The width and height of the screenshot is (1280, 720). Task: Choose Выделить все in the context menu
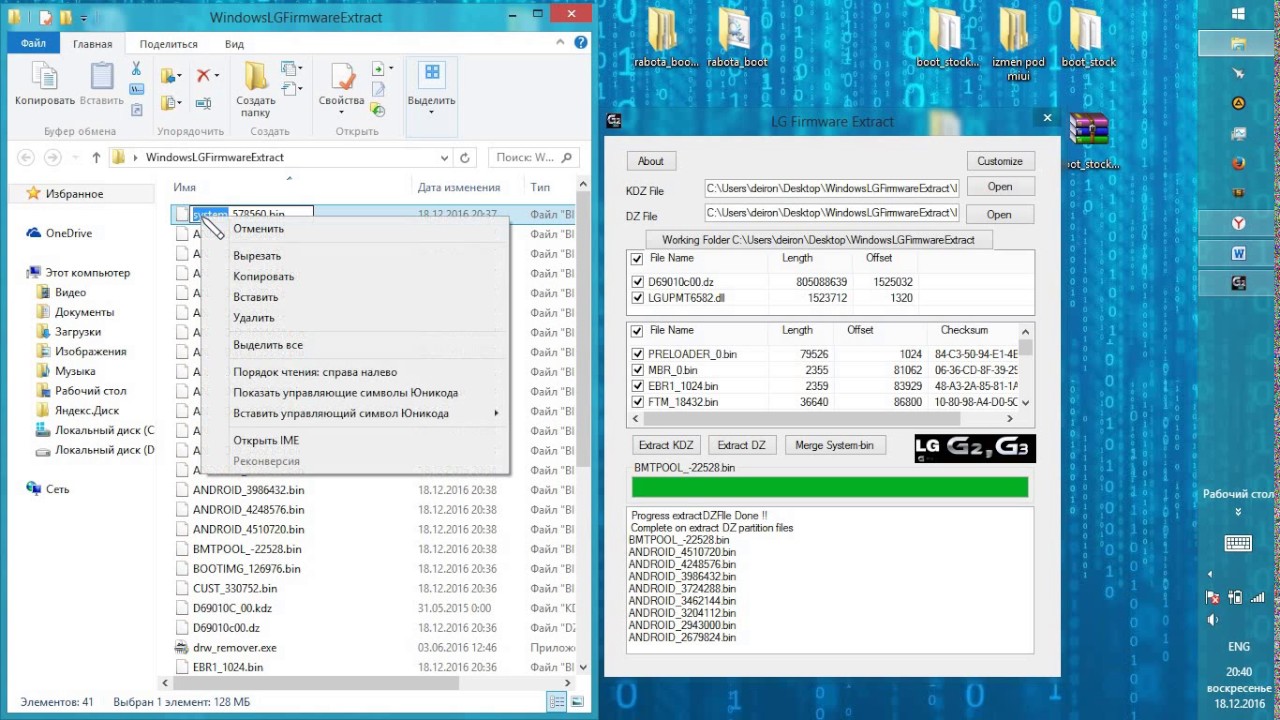coord(268,345)
